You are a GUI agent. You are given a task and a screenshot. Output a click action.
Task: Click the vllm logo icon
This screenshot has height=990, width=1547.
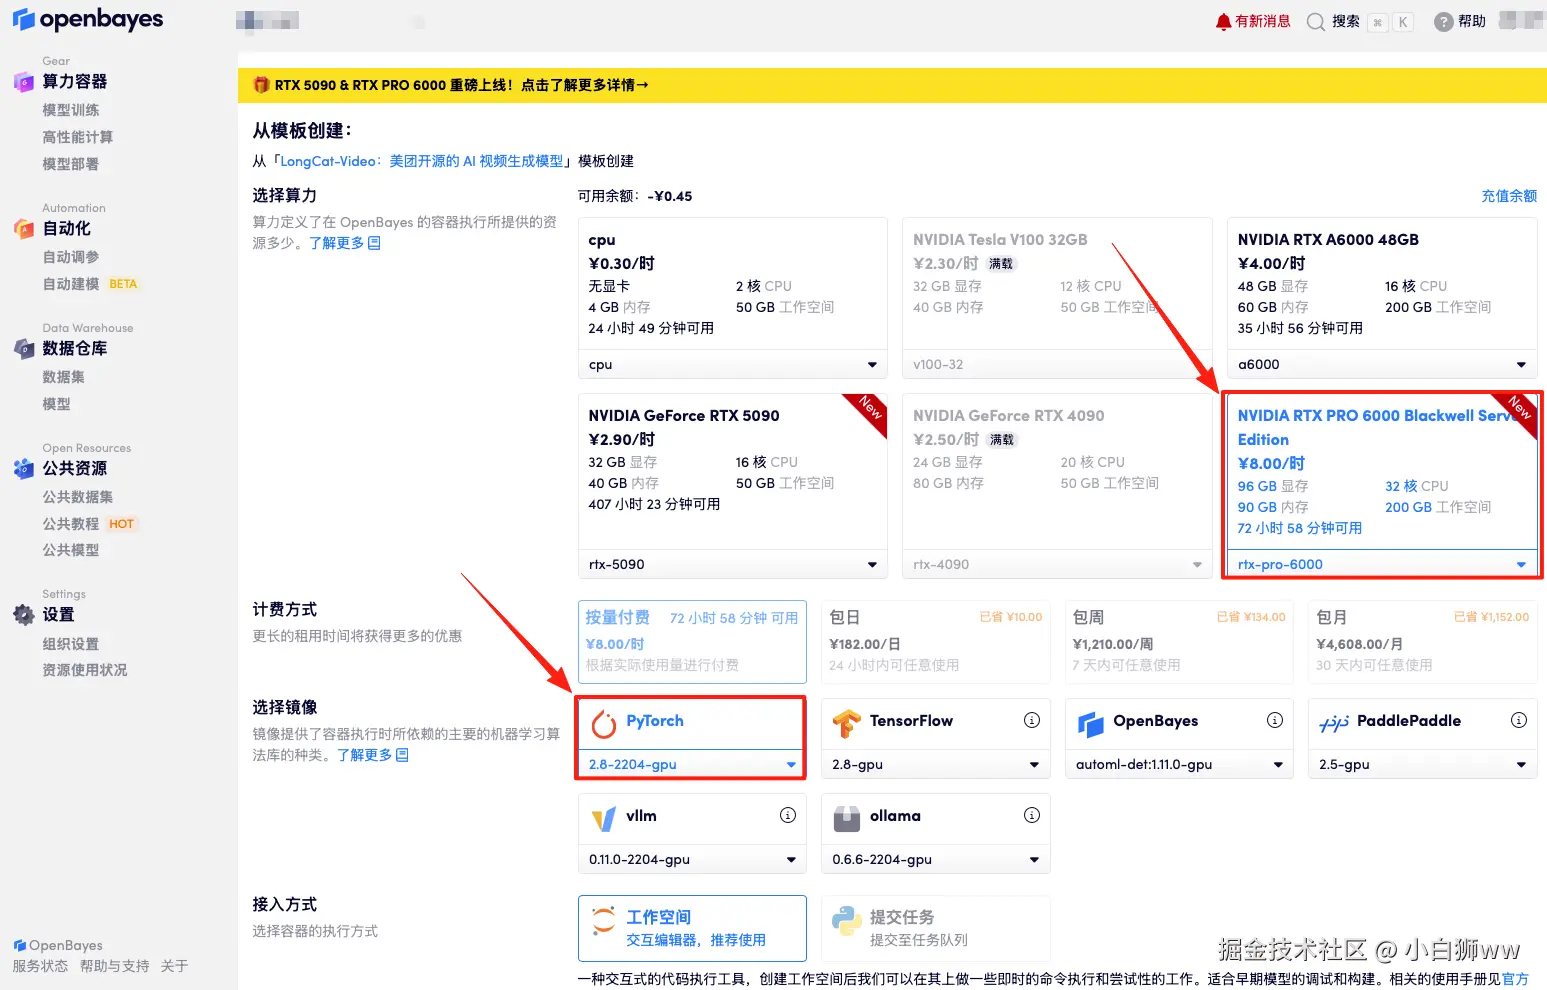click(604, 819)
